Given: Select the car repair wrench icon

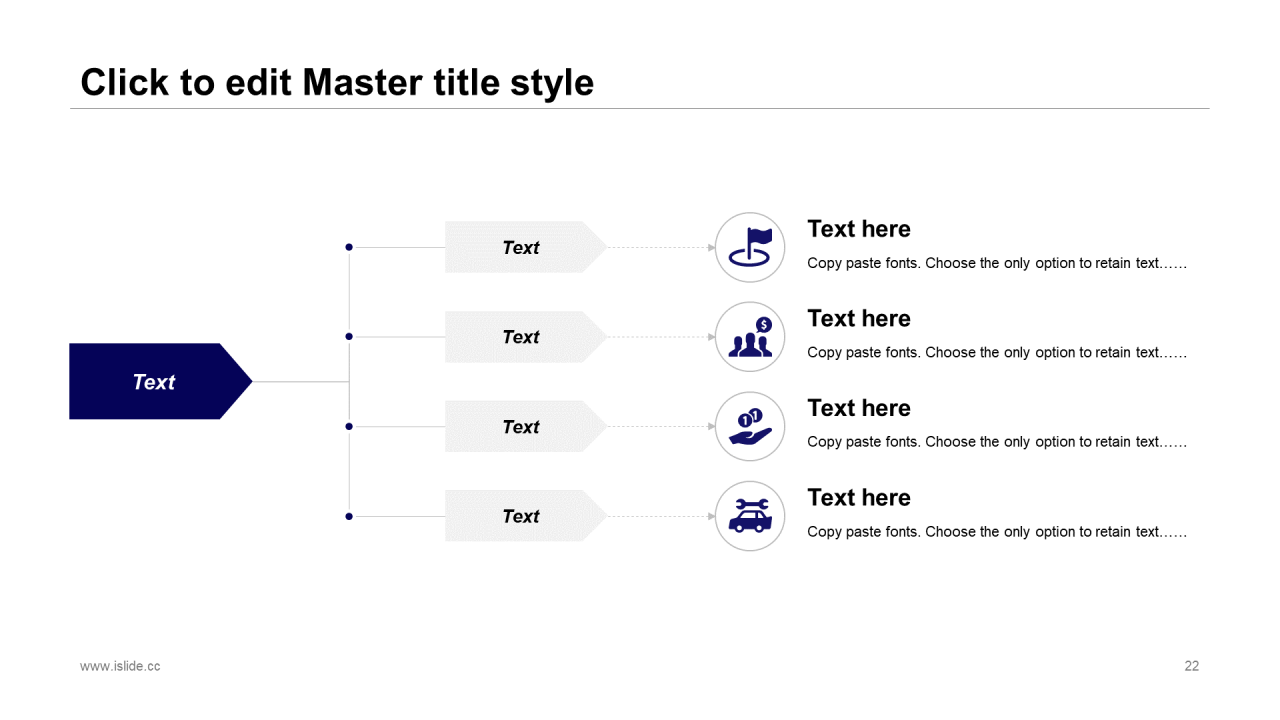Looking at the screenshot, I should tap(750, 516).
